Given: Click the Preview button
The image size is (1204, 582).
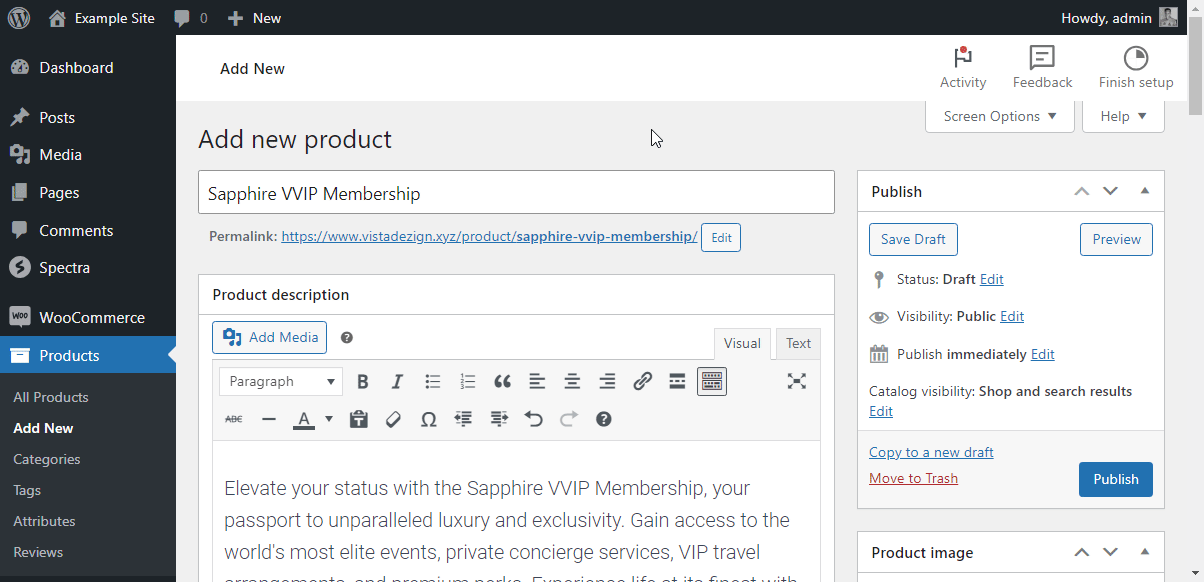Looking at the screenshot, I should 1116,239.
